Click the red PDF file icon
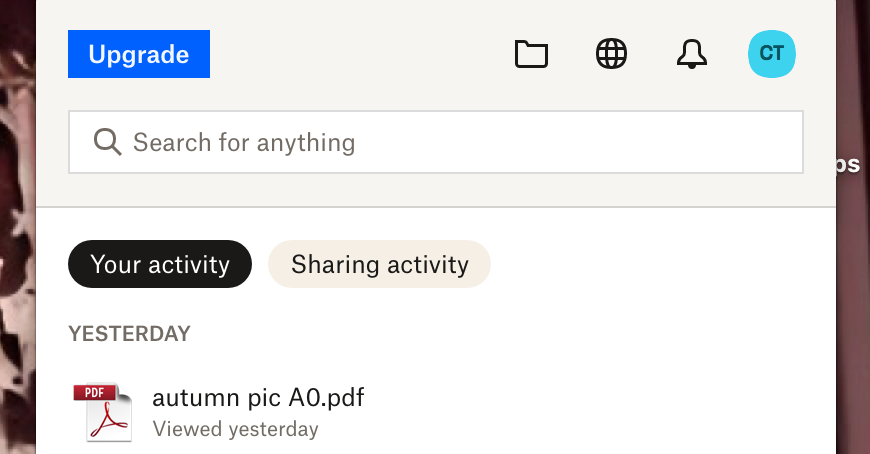This screenshot has width=870, height=454. 102,411
